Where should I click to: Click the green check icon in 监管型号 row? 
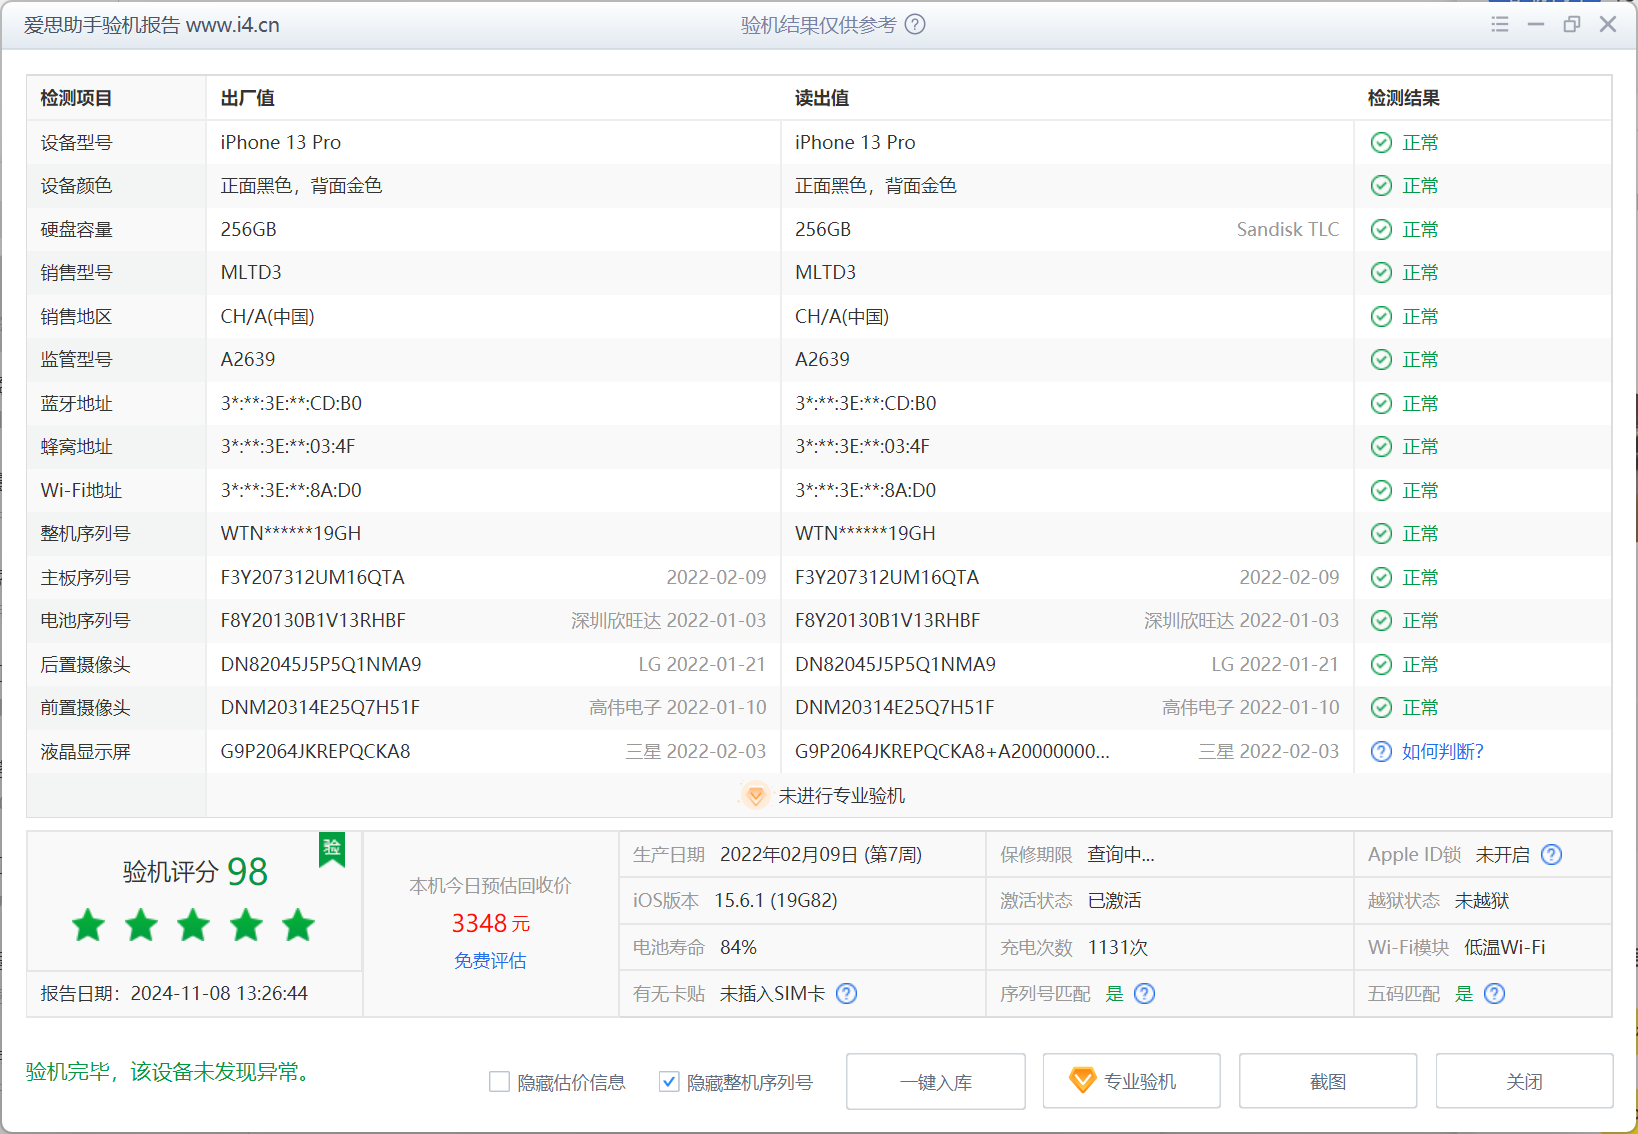click(1381, 360)
